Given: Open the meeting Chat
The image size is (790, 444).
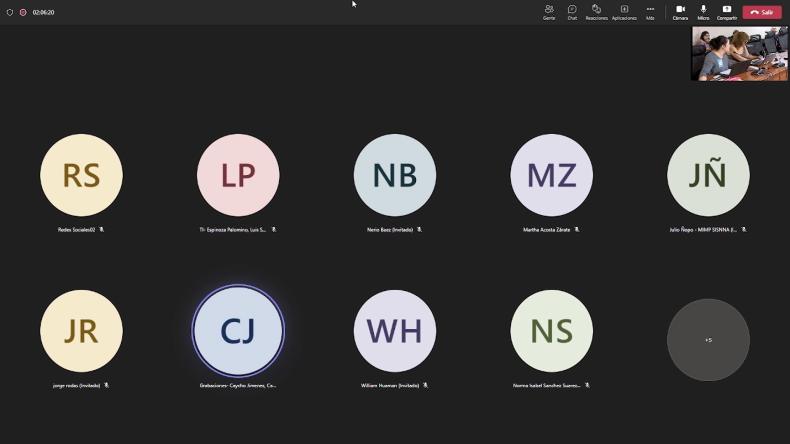Looking at the screenshot, I should [572, 12].
